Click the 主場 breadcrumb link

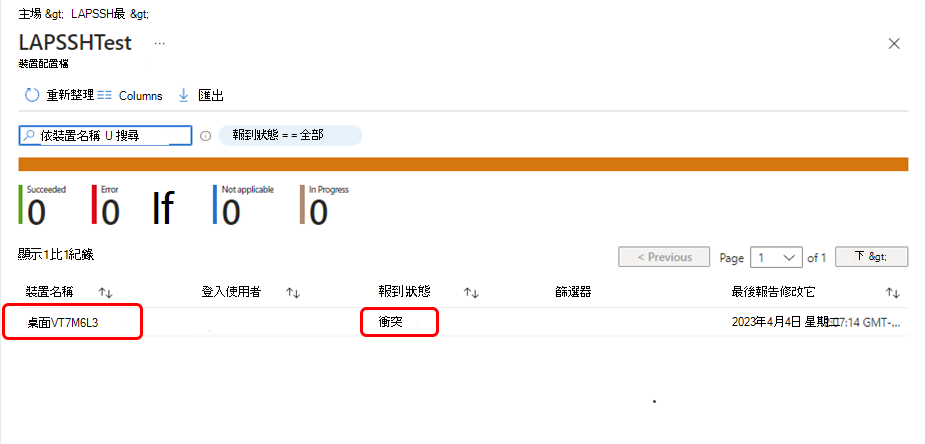coord(30,14)
